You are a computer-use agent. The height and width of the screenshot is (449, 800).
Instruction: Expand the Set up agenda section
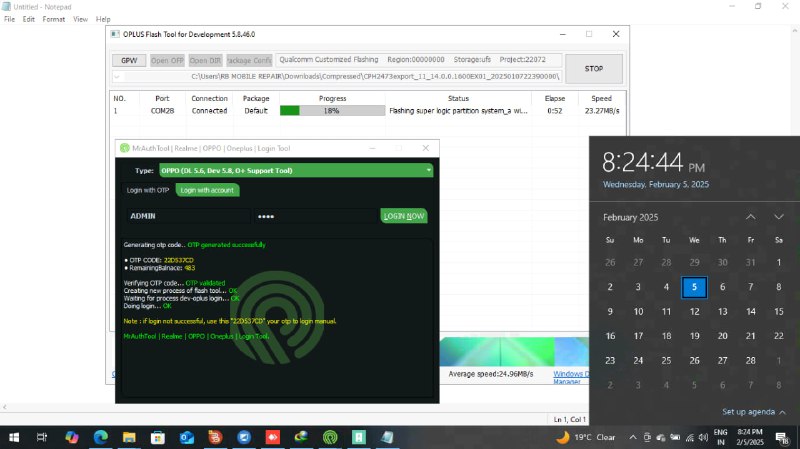[754, 412]
